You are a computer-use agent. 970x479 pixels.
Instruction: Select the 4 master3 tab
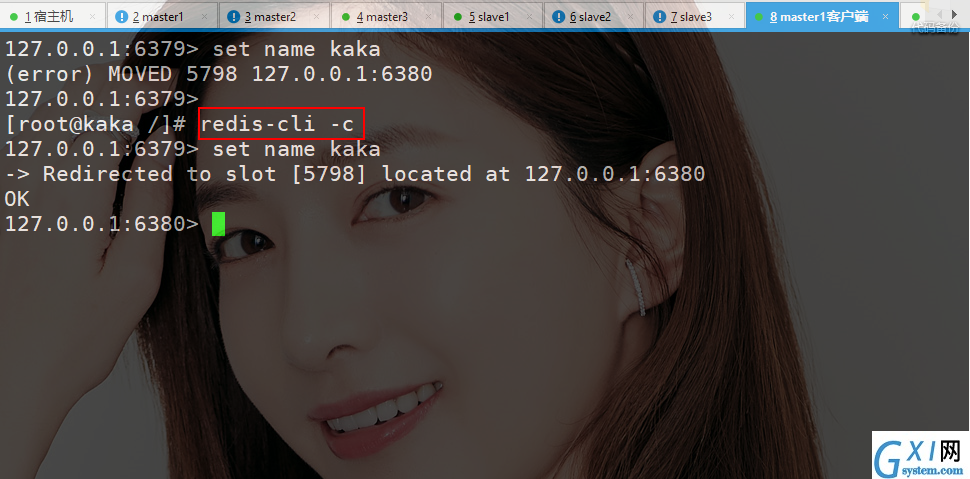(386, 16)
